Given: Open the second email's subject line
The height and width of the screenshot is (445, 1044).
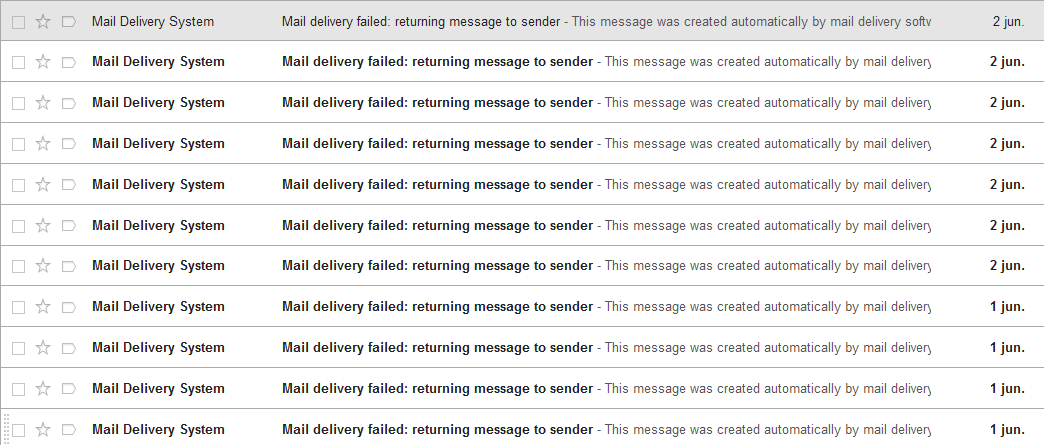Looking at the screenshot, I should pos(437,62).
